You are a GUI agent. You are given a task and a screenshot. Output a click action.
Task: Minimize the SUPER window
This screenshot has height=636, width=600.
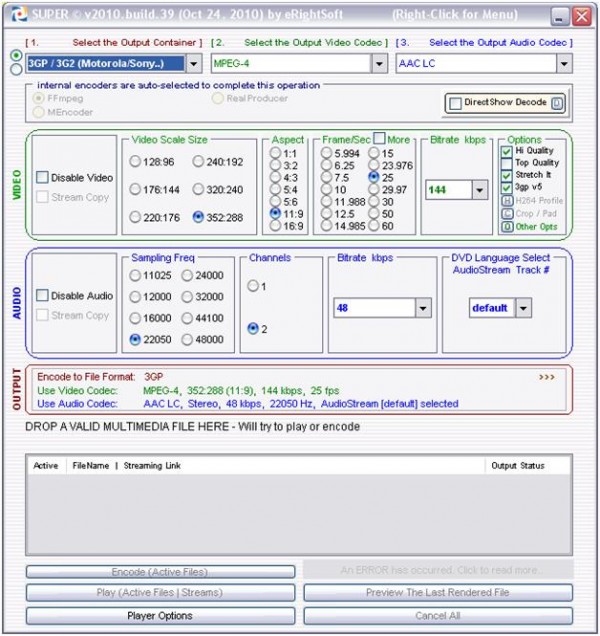click(560, 17)
